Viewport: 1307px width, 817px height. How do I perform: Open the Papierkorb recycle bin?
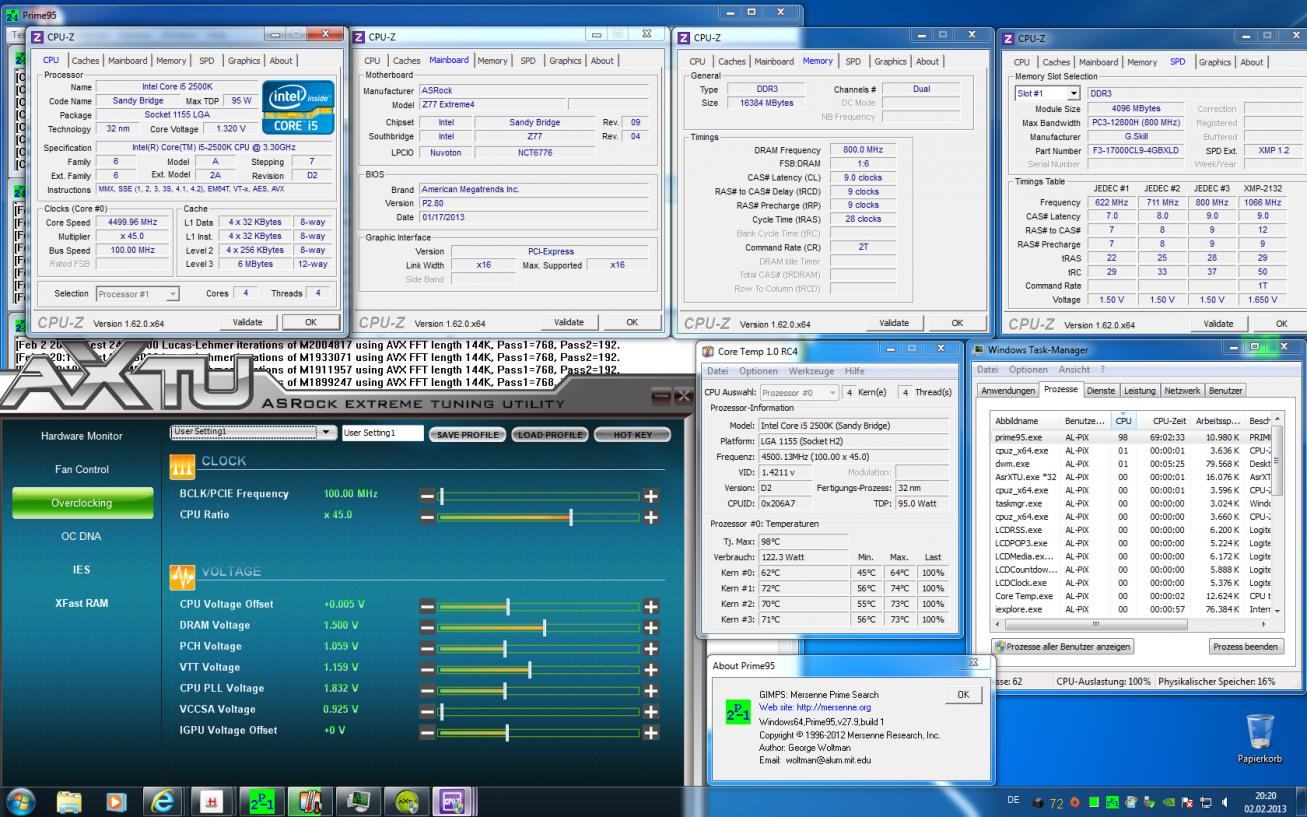(1258, 740)
